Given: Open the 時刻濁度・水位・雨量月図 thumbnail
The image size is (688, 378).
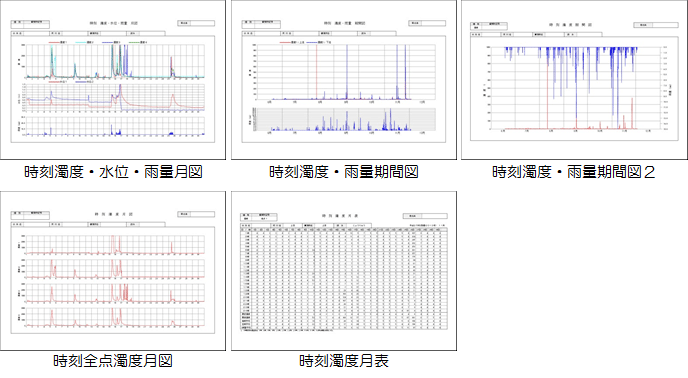Looking at the screenshot, I should coord(113,79).
